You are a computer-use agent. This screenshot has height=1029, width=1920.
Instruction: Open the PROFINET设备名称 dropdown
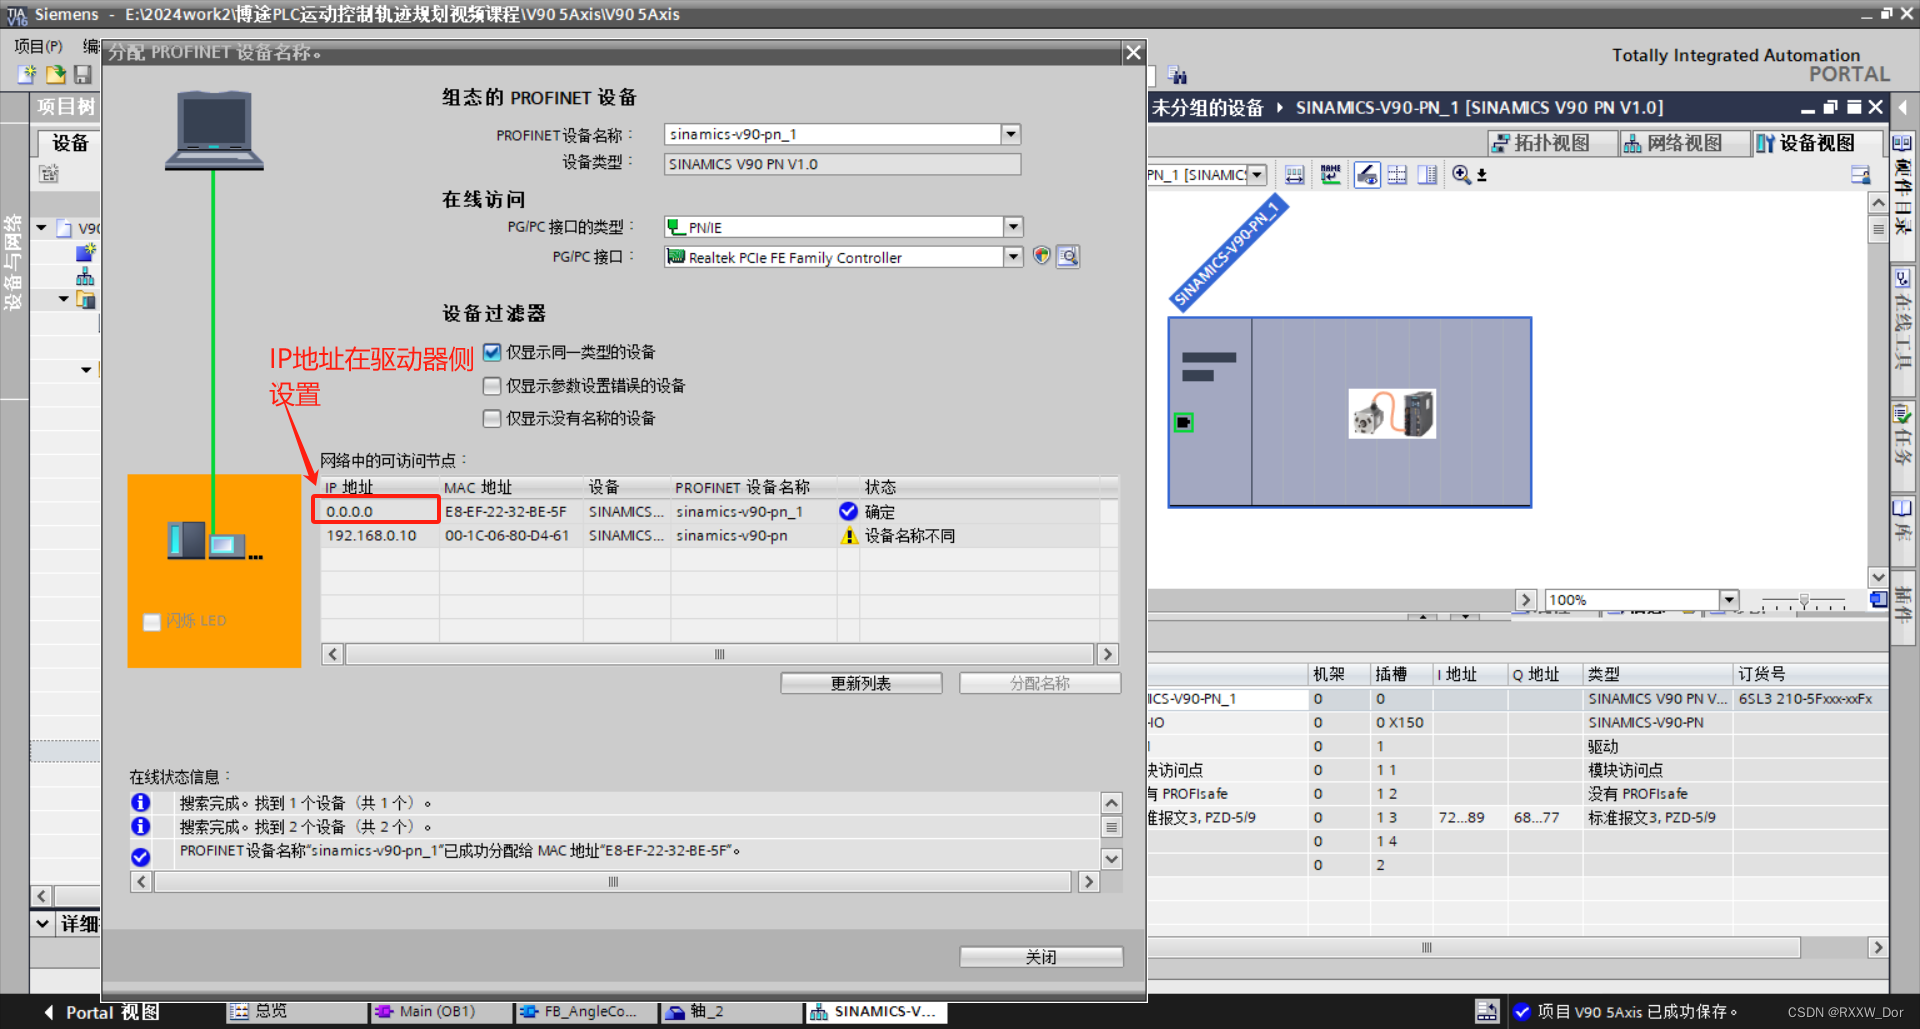tap(1011, 134)
